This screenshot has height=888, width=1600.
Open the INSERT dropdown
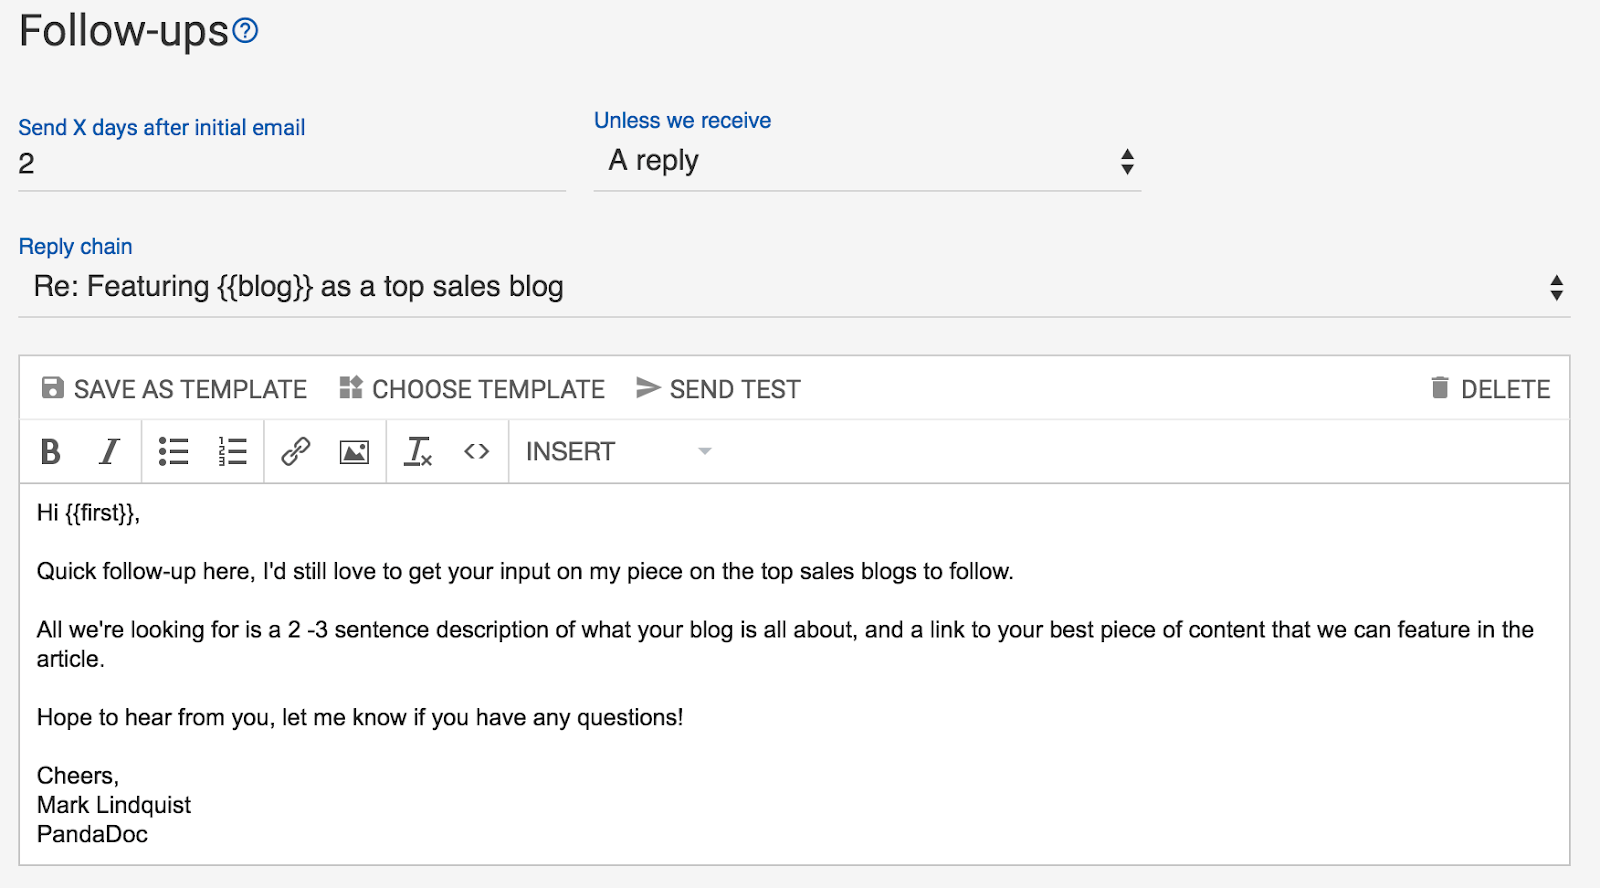pyautogui.click(x=618, y=452)
